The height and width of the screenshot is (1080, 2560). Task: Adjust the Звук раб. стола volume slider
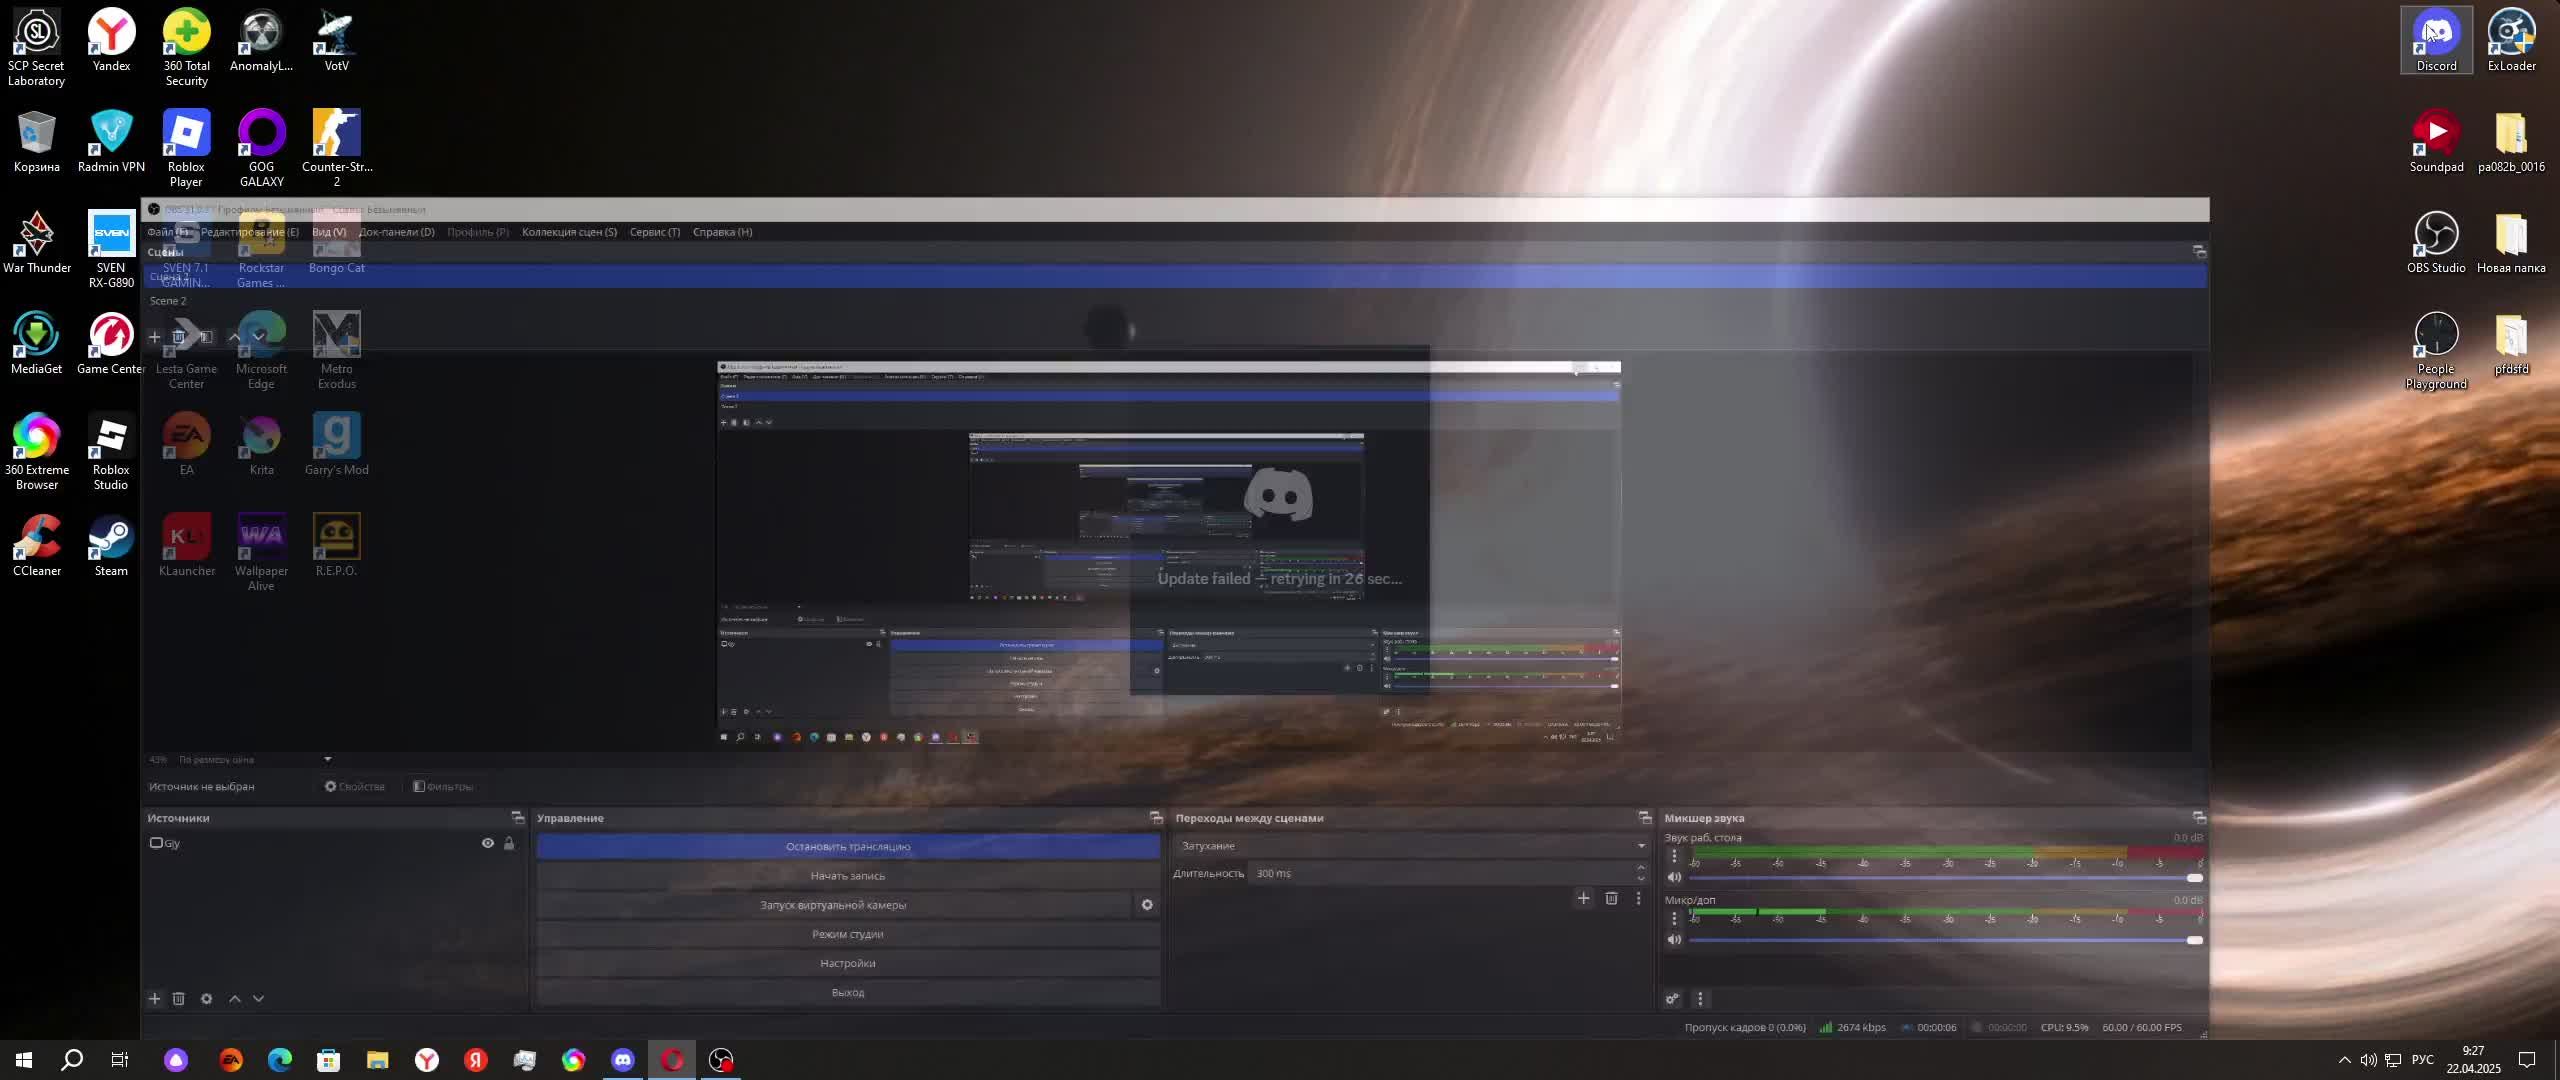point(2194,878)
